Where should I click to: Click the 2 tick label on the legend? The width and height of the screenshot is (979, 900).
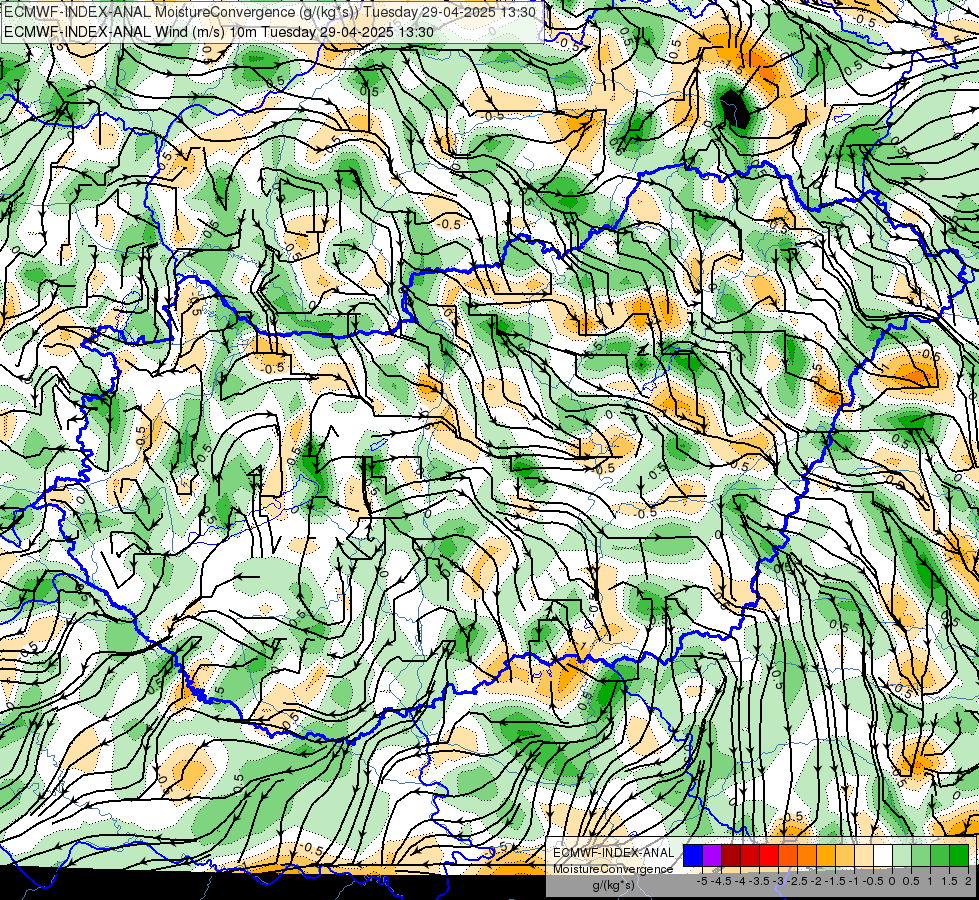pos(968,881)
